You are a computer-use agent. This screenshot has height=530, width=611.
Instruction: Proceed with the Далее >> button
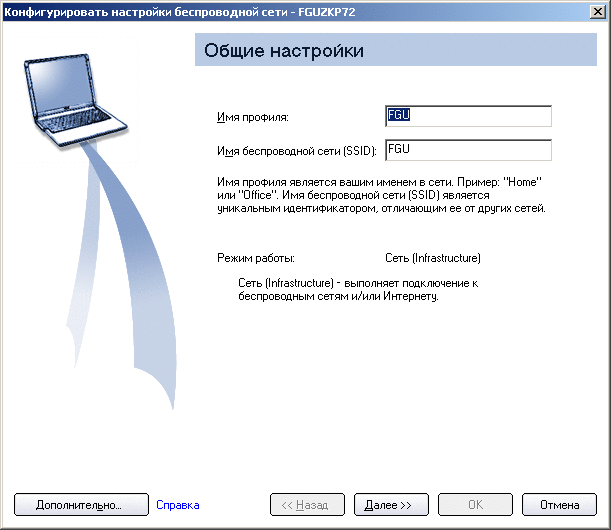pyautogui.click(x=394, y=505)
